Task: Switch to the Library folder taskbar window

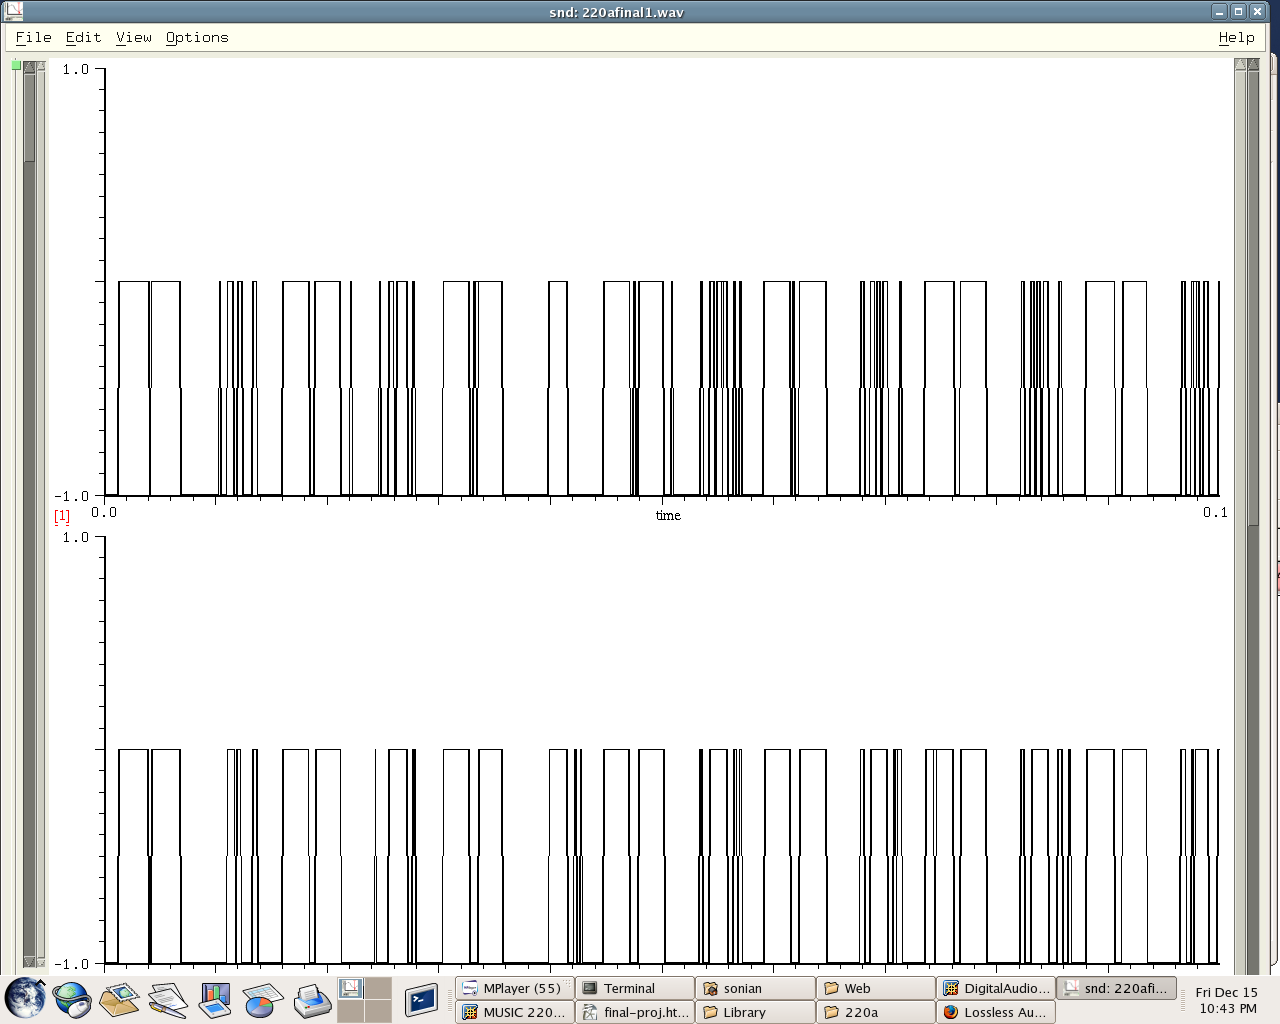Action: [756, 1012]
